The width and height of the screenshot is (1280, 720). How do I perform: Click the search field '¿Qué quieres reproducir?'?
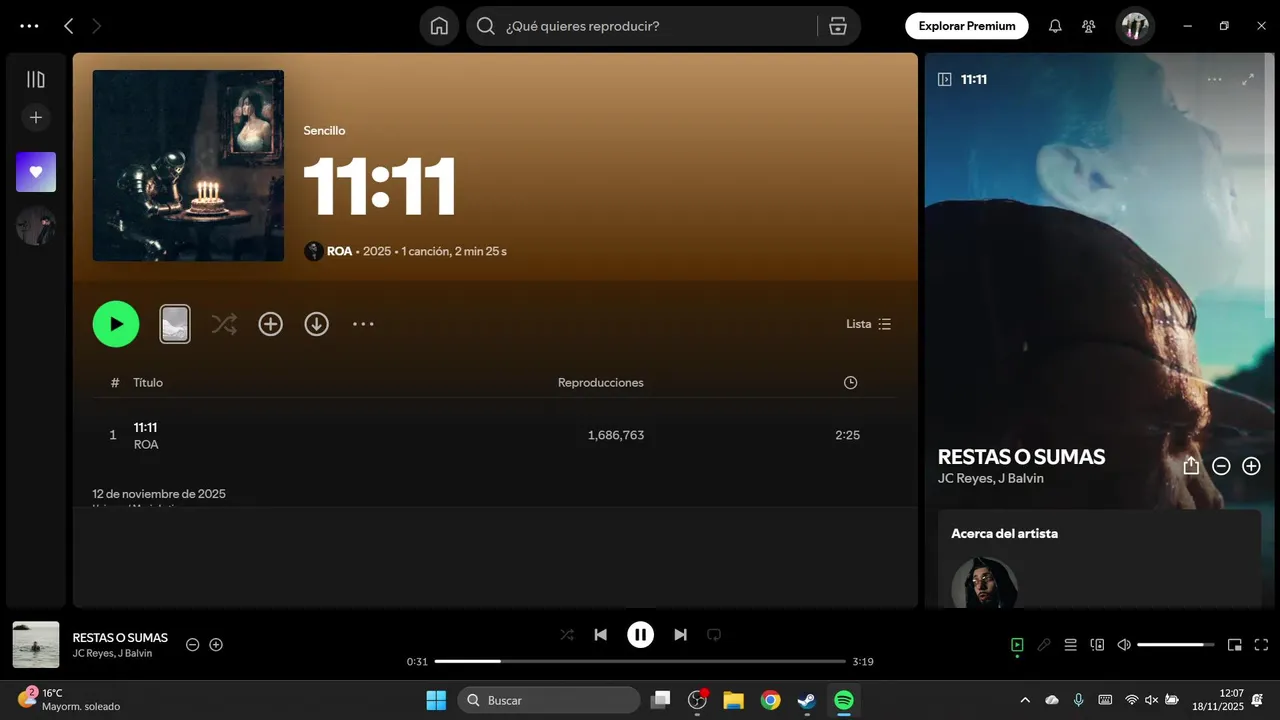[x=640, y=26]
